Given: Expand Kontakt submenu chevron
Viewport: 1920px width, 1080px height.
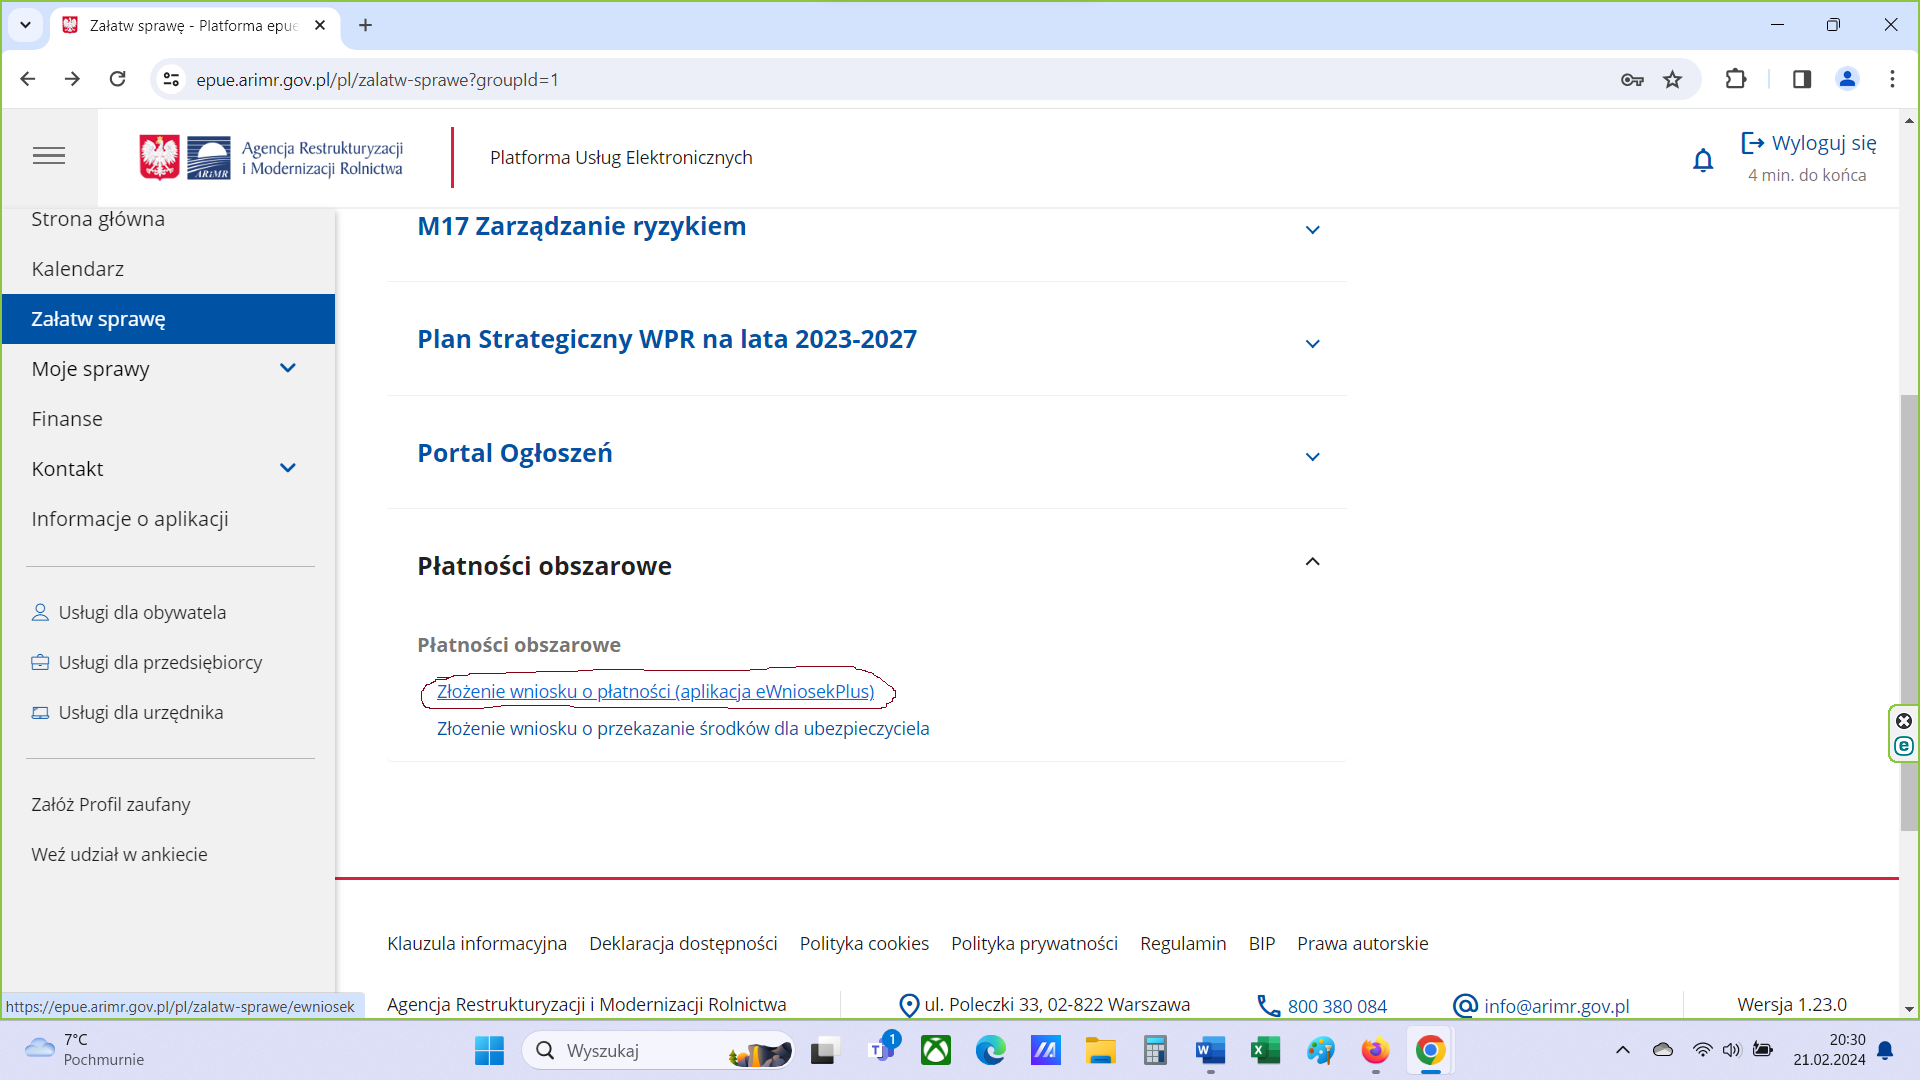Looking at the screenshot, I should tap(288, 468).
